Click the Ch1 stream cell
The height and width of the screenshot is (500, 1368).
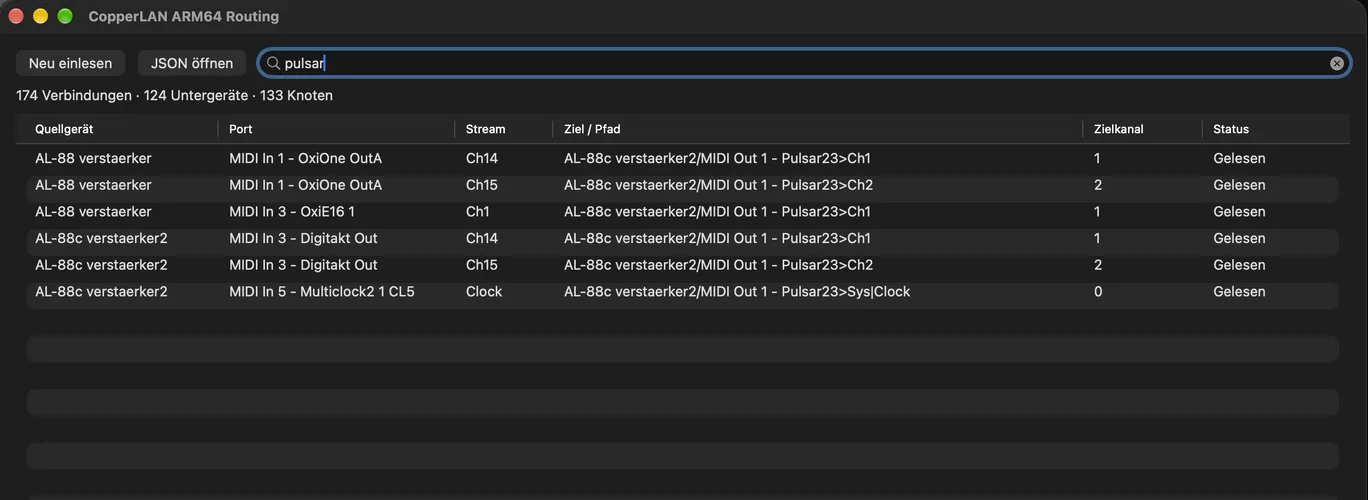pos(478,212)
